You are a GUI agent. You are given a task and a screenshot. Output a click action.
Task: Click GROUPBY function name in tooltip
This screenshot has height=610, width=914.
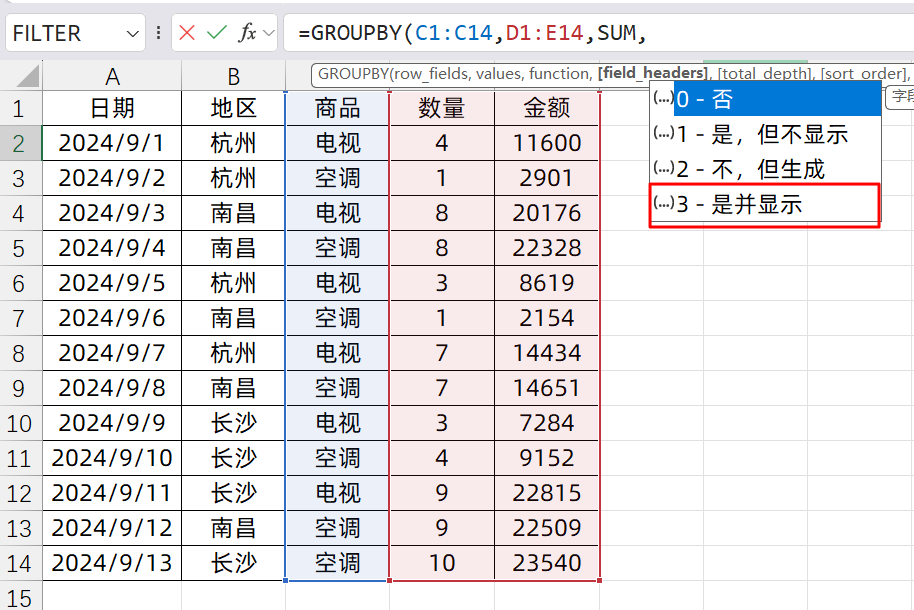(353, 73)
